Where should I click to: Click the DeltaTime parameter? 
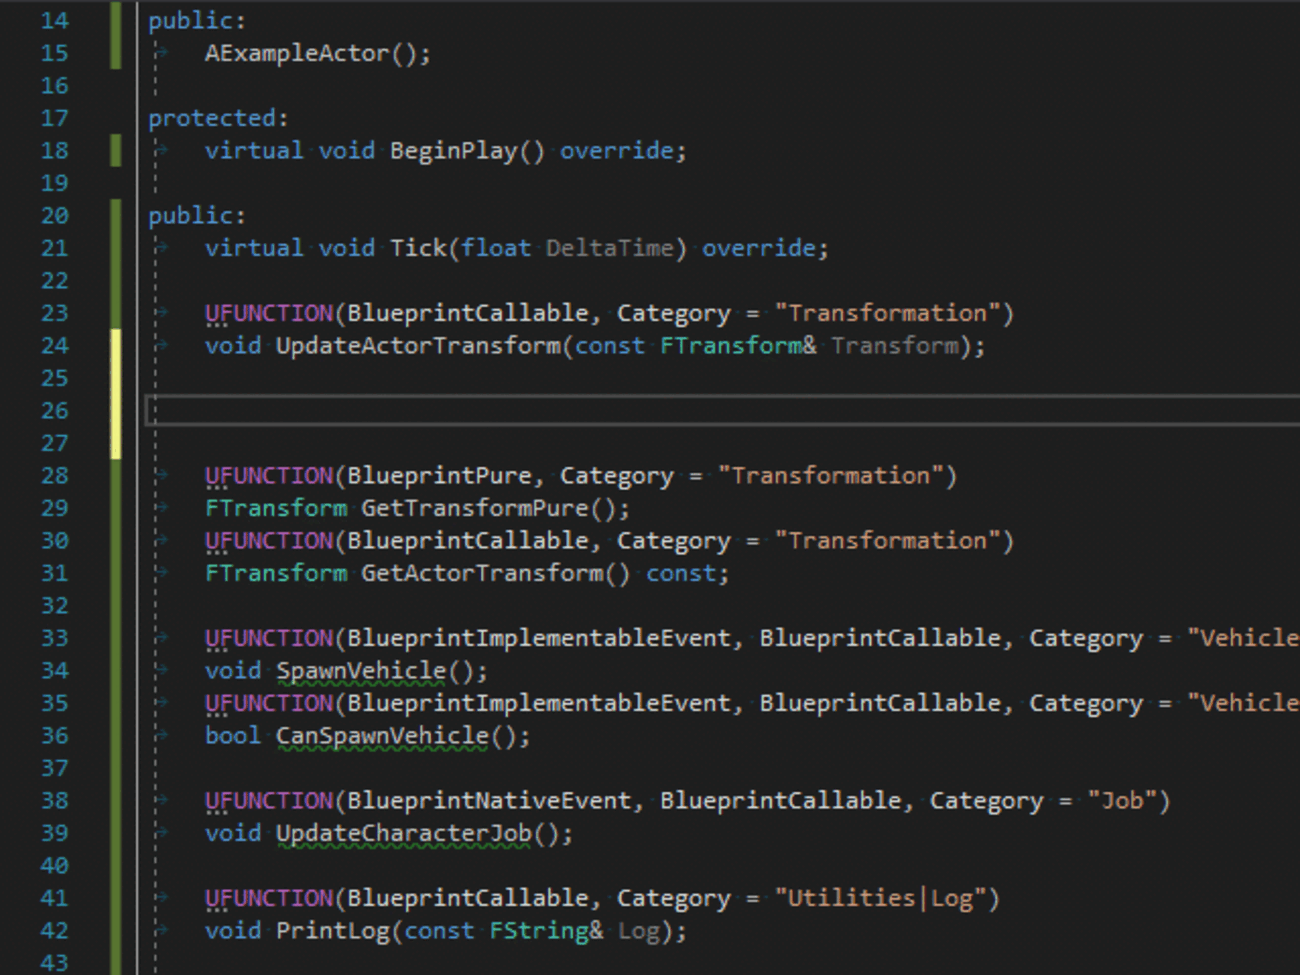click(609, 248)
